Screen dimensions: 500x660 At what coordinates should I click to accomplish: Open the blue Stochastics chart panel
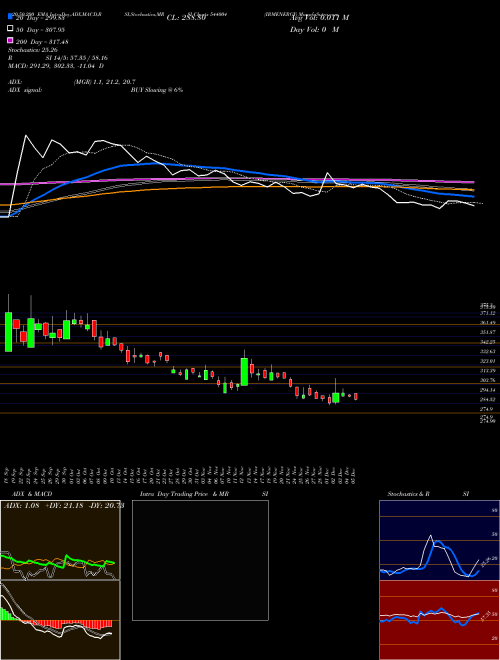coord(439,540)
